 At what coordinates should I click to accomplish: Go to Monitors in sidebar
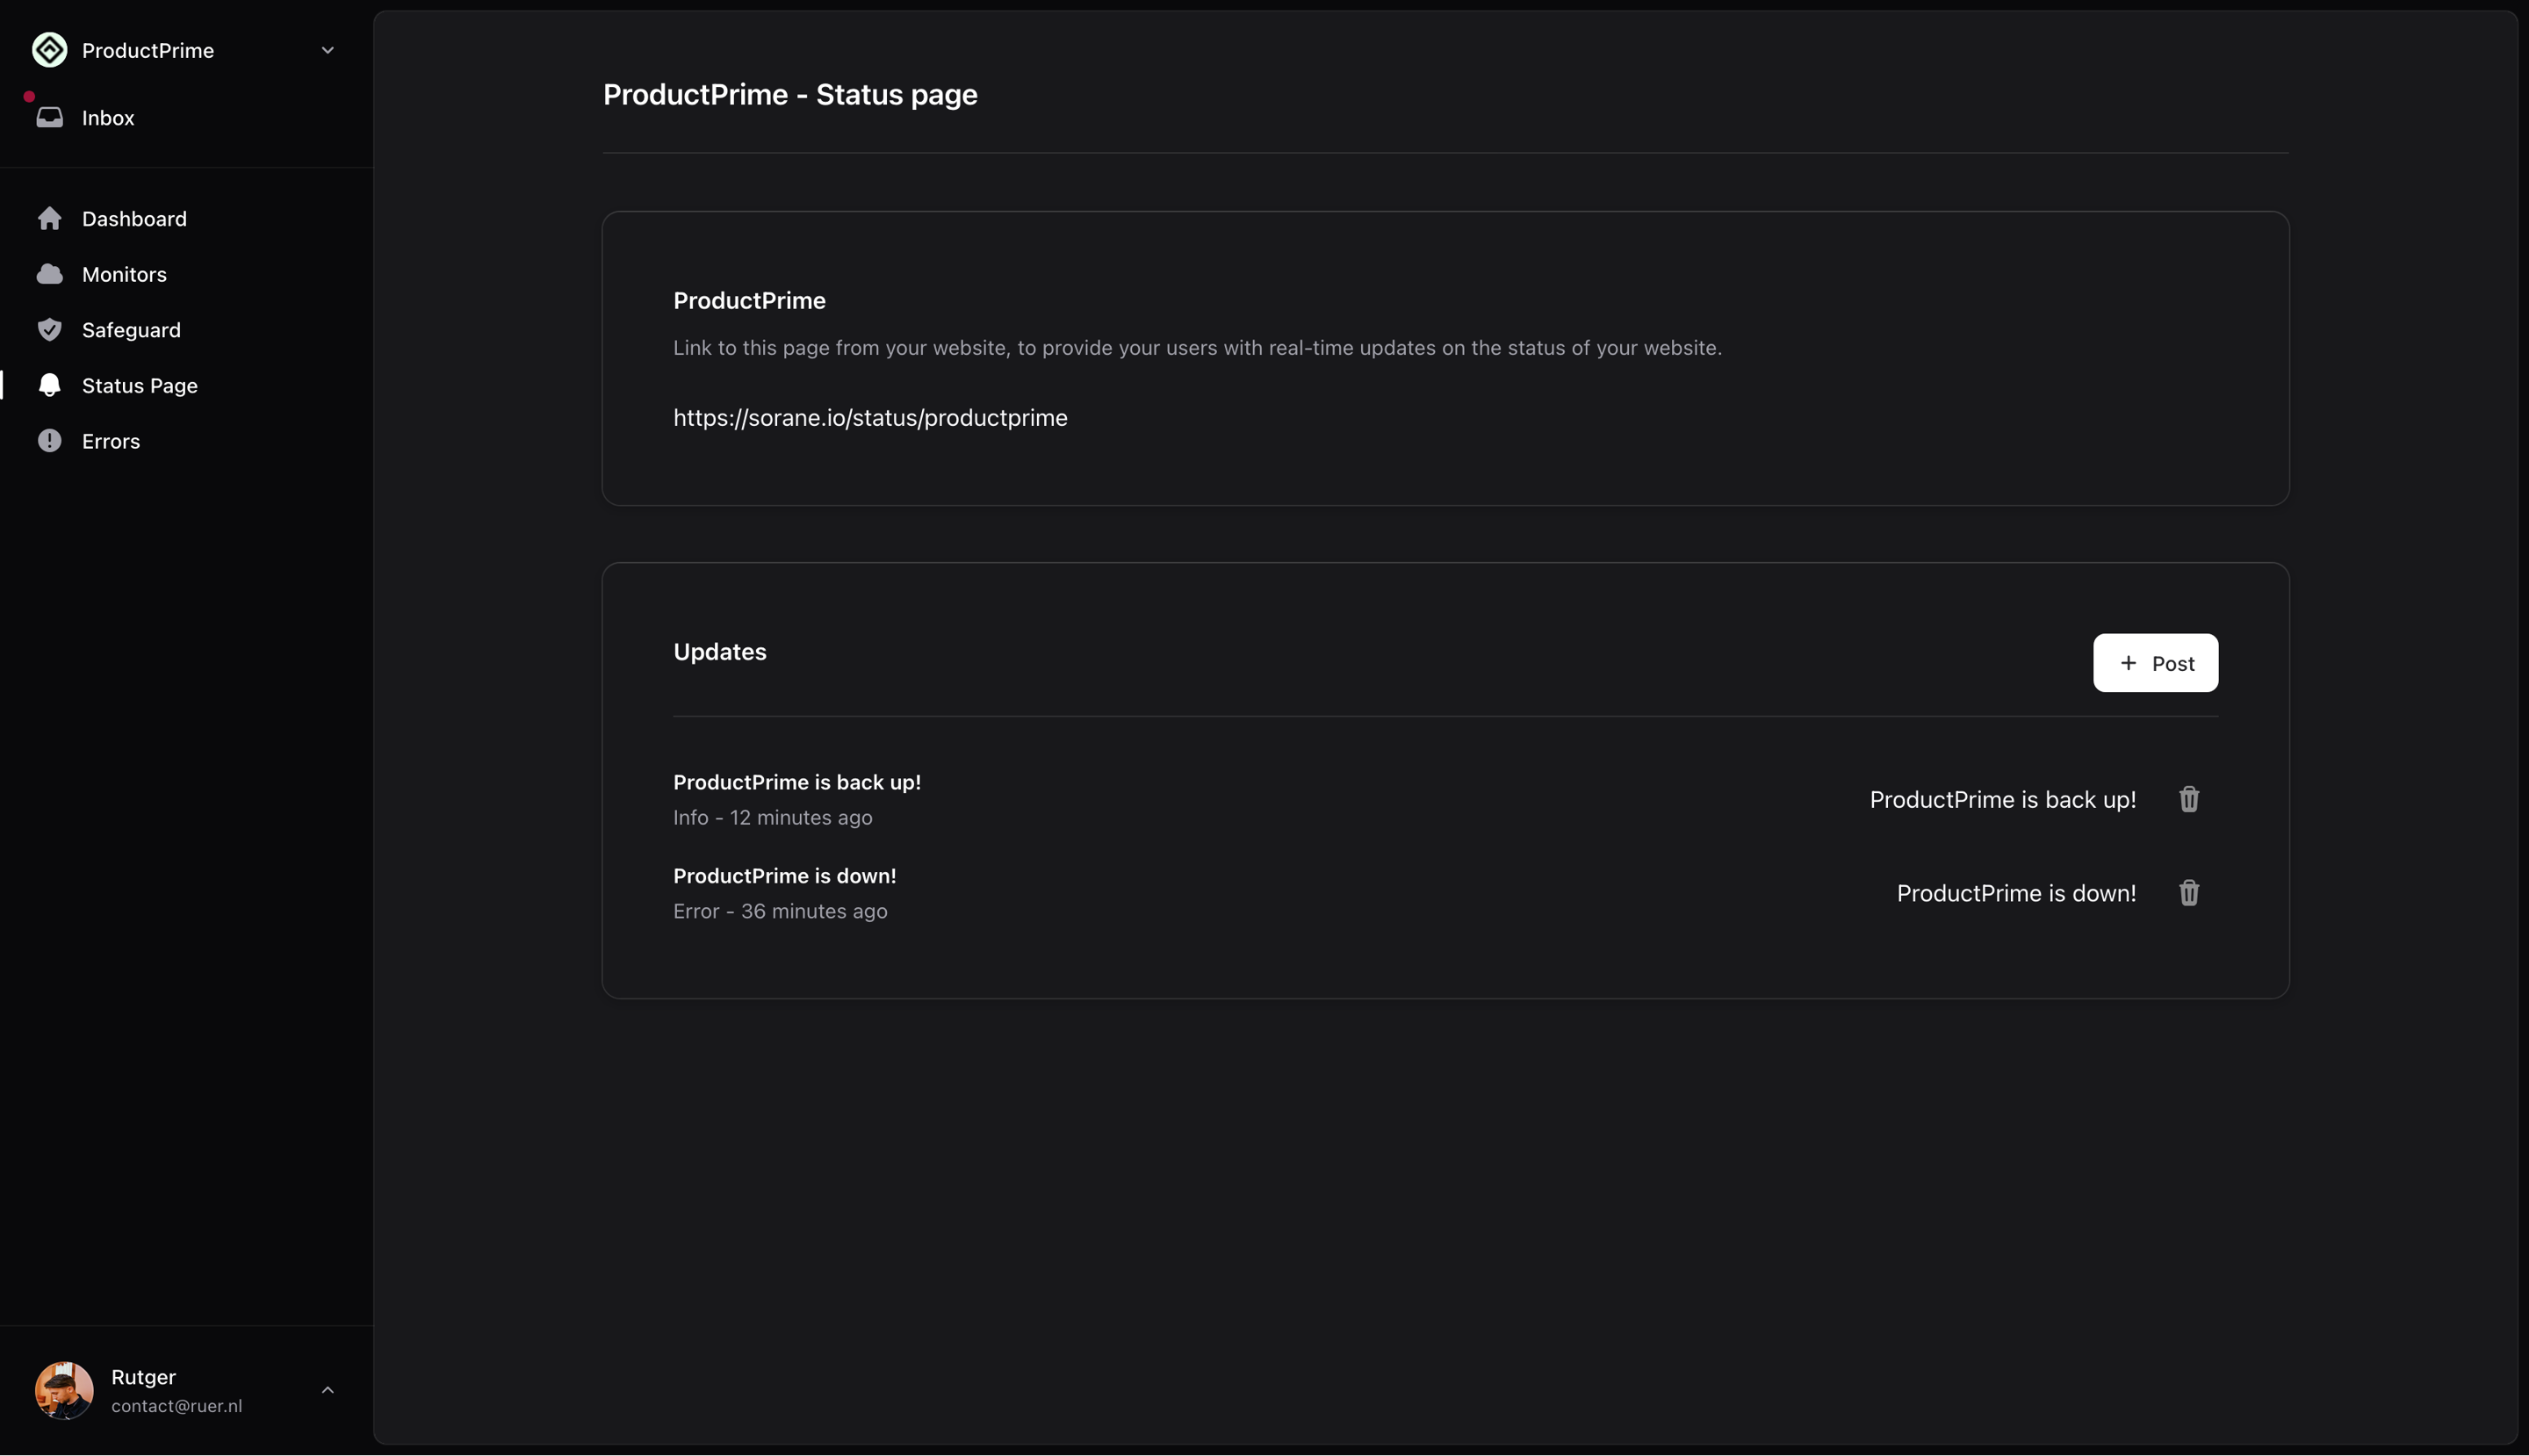[124, 274]
